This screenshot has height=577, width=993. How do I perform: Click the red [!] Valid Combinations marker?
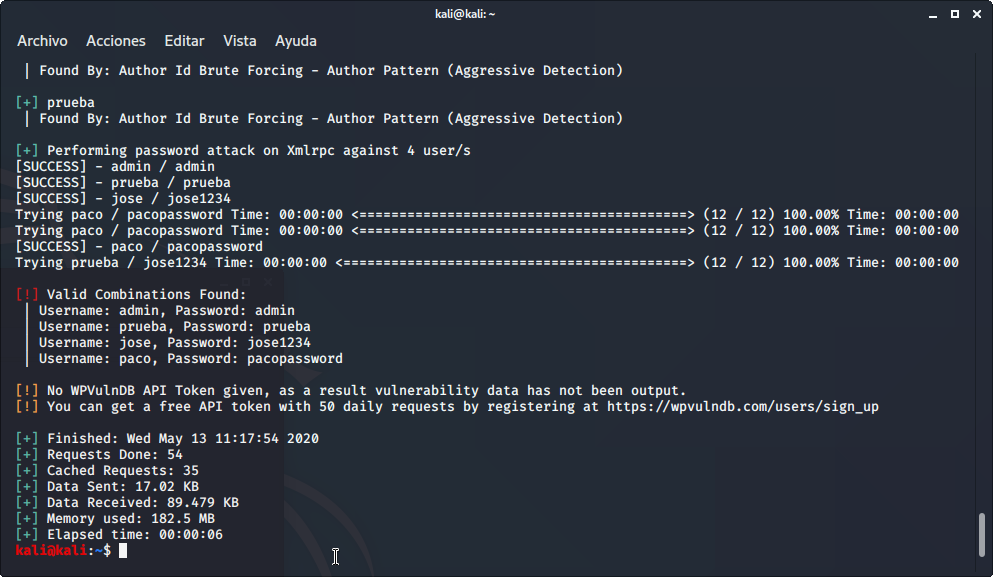click(x=27, y=295)
